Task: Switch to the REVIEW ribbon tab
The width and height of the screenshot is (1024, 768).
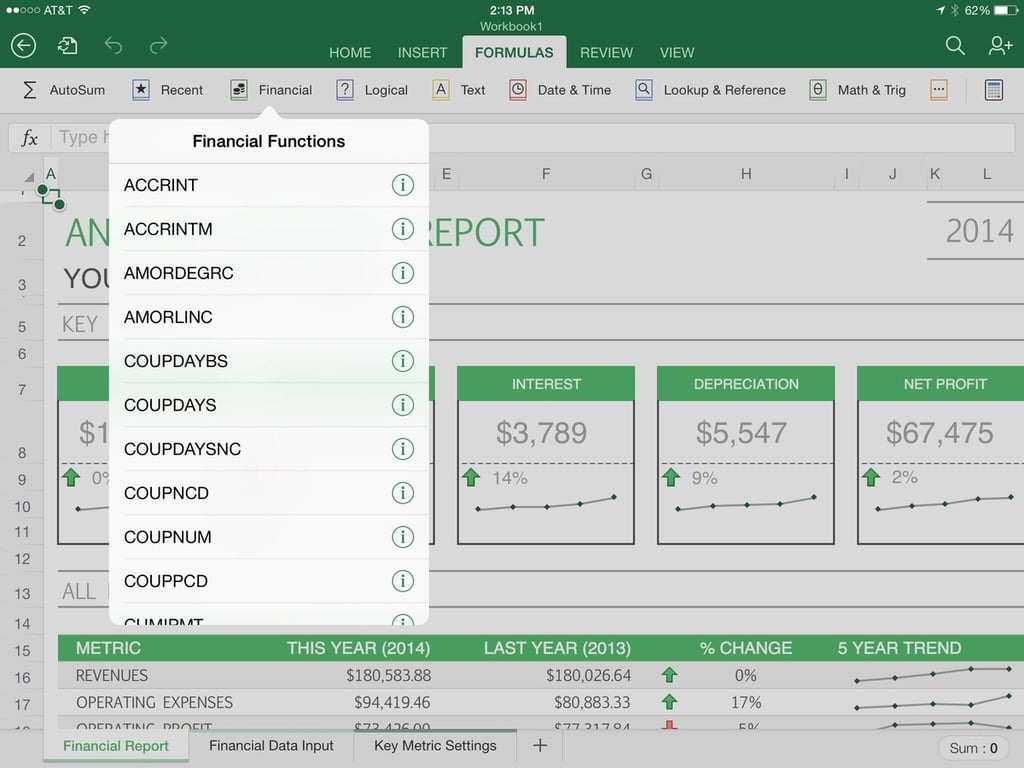Action: pos(606,53)
